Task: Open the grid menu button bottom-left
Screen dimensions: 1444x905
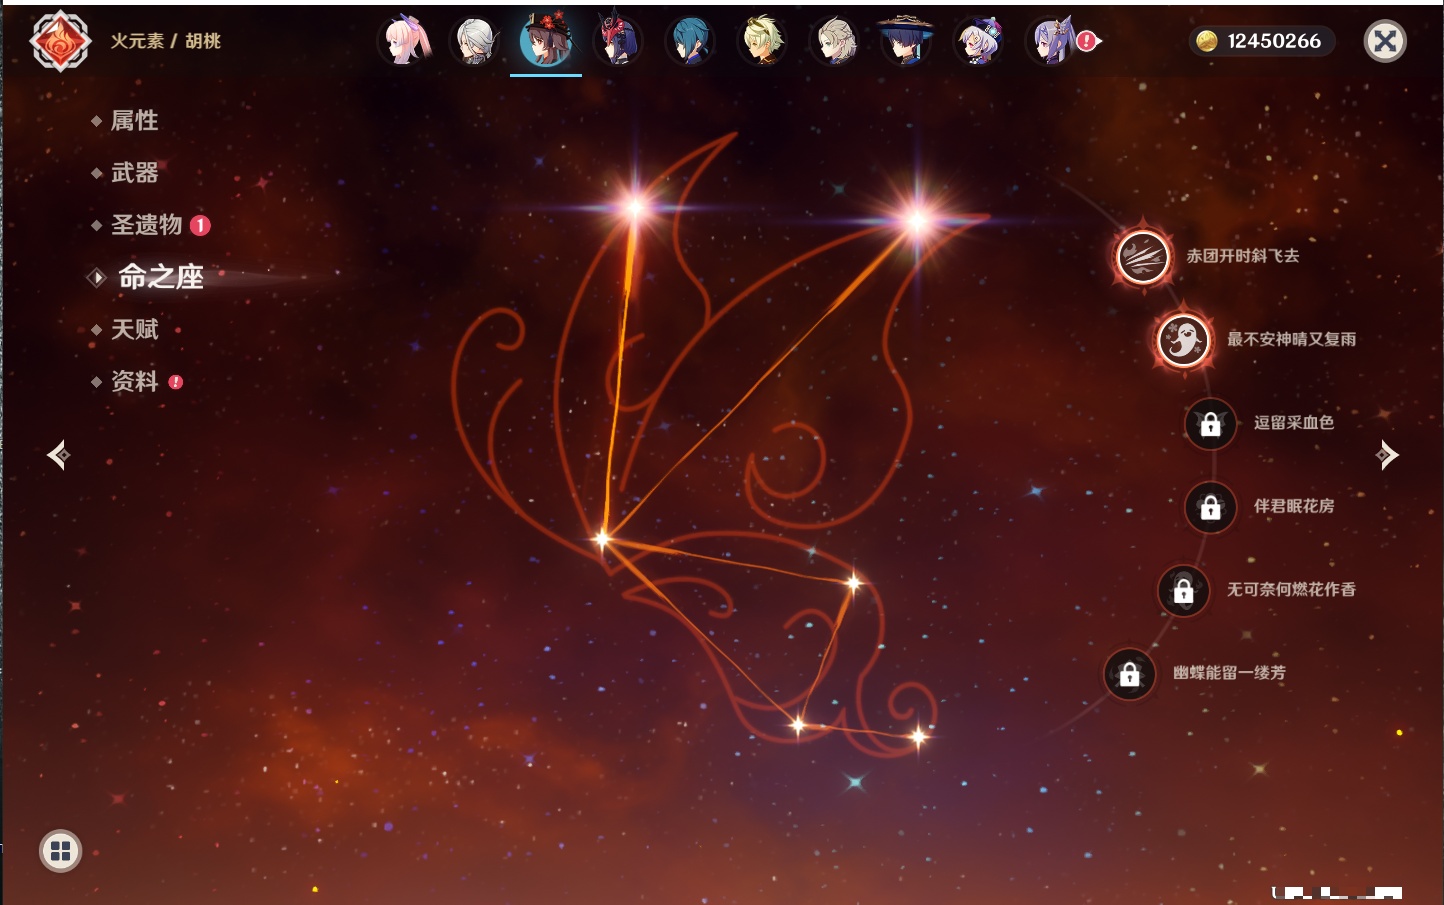Action: [60, 851]
